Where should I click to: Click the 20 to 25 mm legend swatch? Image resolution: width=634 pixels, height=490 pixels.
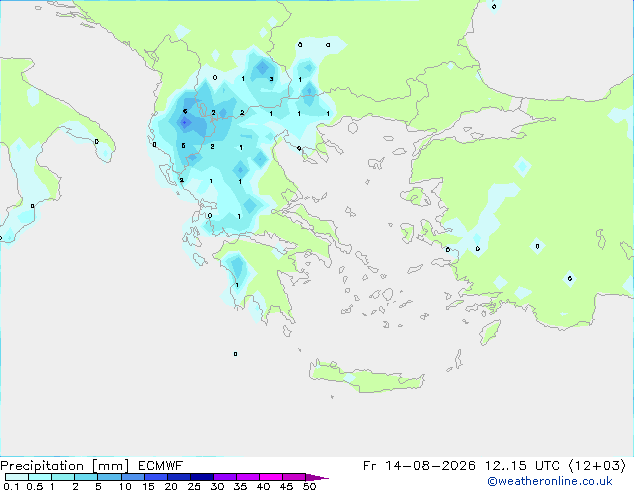pos(178,477)
